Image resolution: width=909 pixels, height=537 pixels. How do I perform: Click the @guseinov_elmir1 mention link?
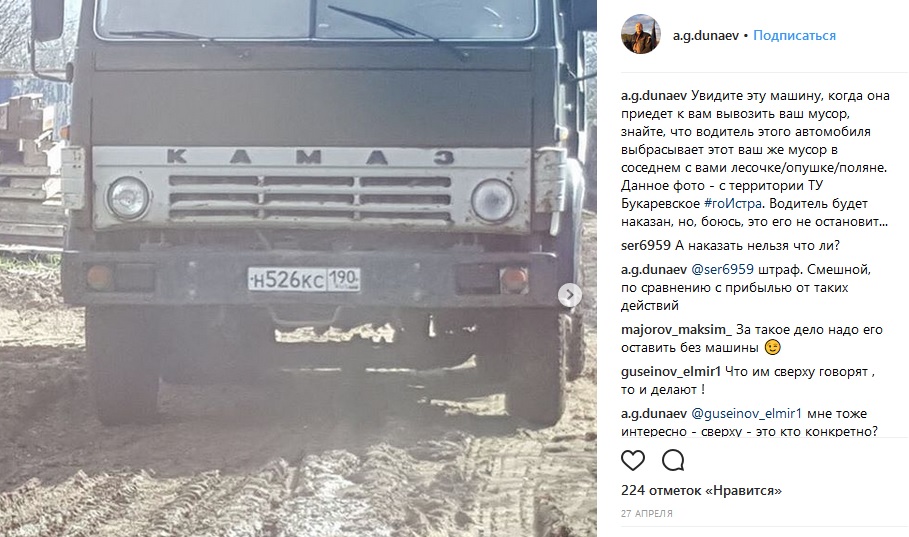pyautogui.click(x=747, y=413)
